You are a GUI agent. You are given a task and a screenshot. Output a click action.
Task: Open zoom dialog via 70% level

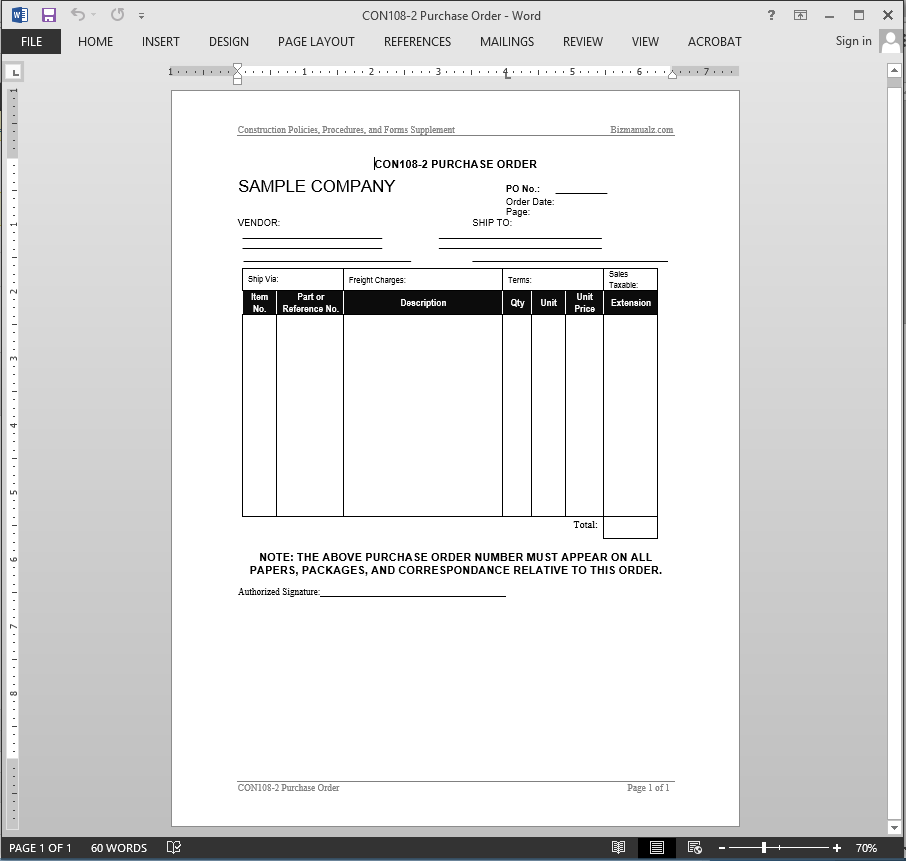(x=866, y=848)
